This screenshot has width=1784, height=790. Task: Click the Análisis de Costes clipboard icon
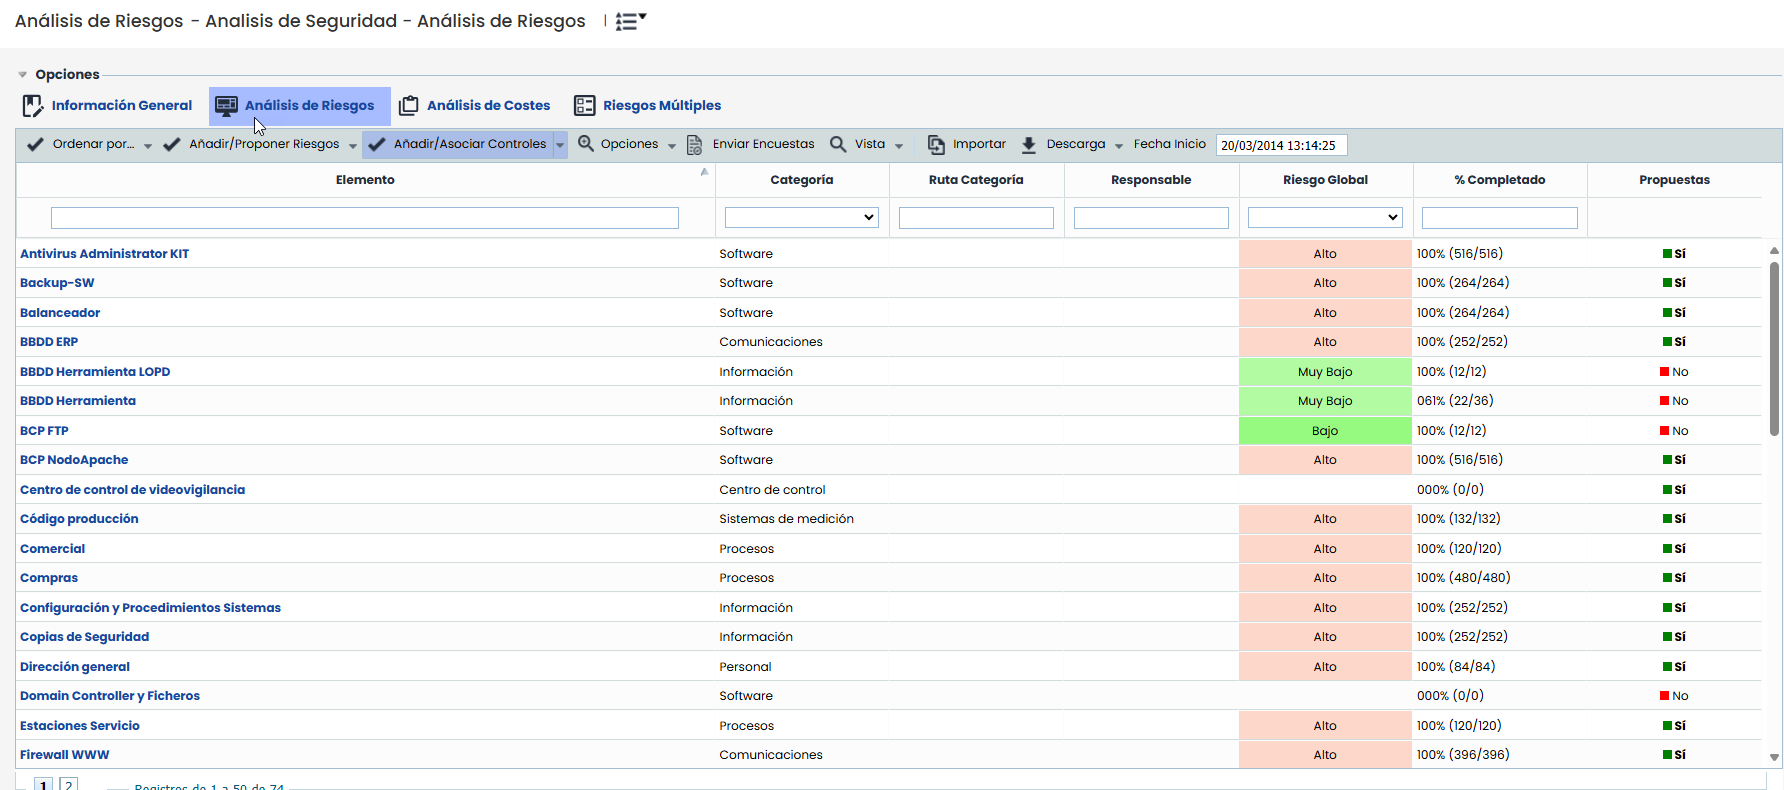tap(408, 106)
